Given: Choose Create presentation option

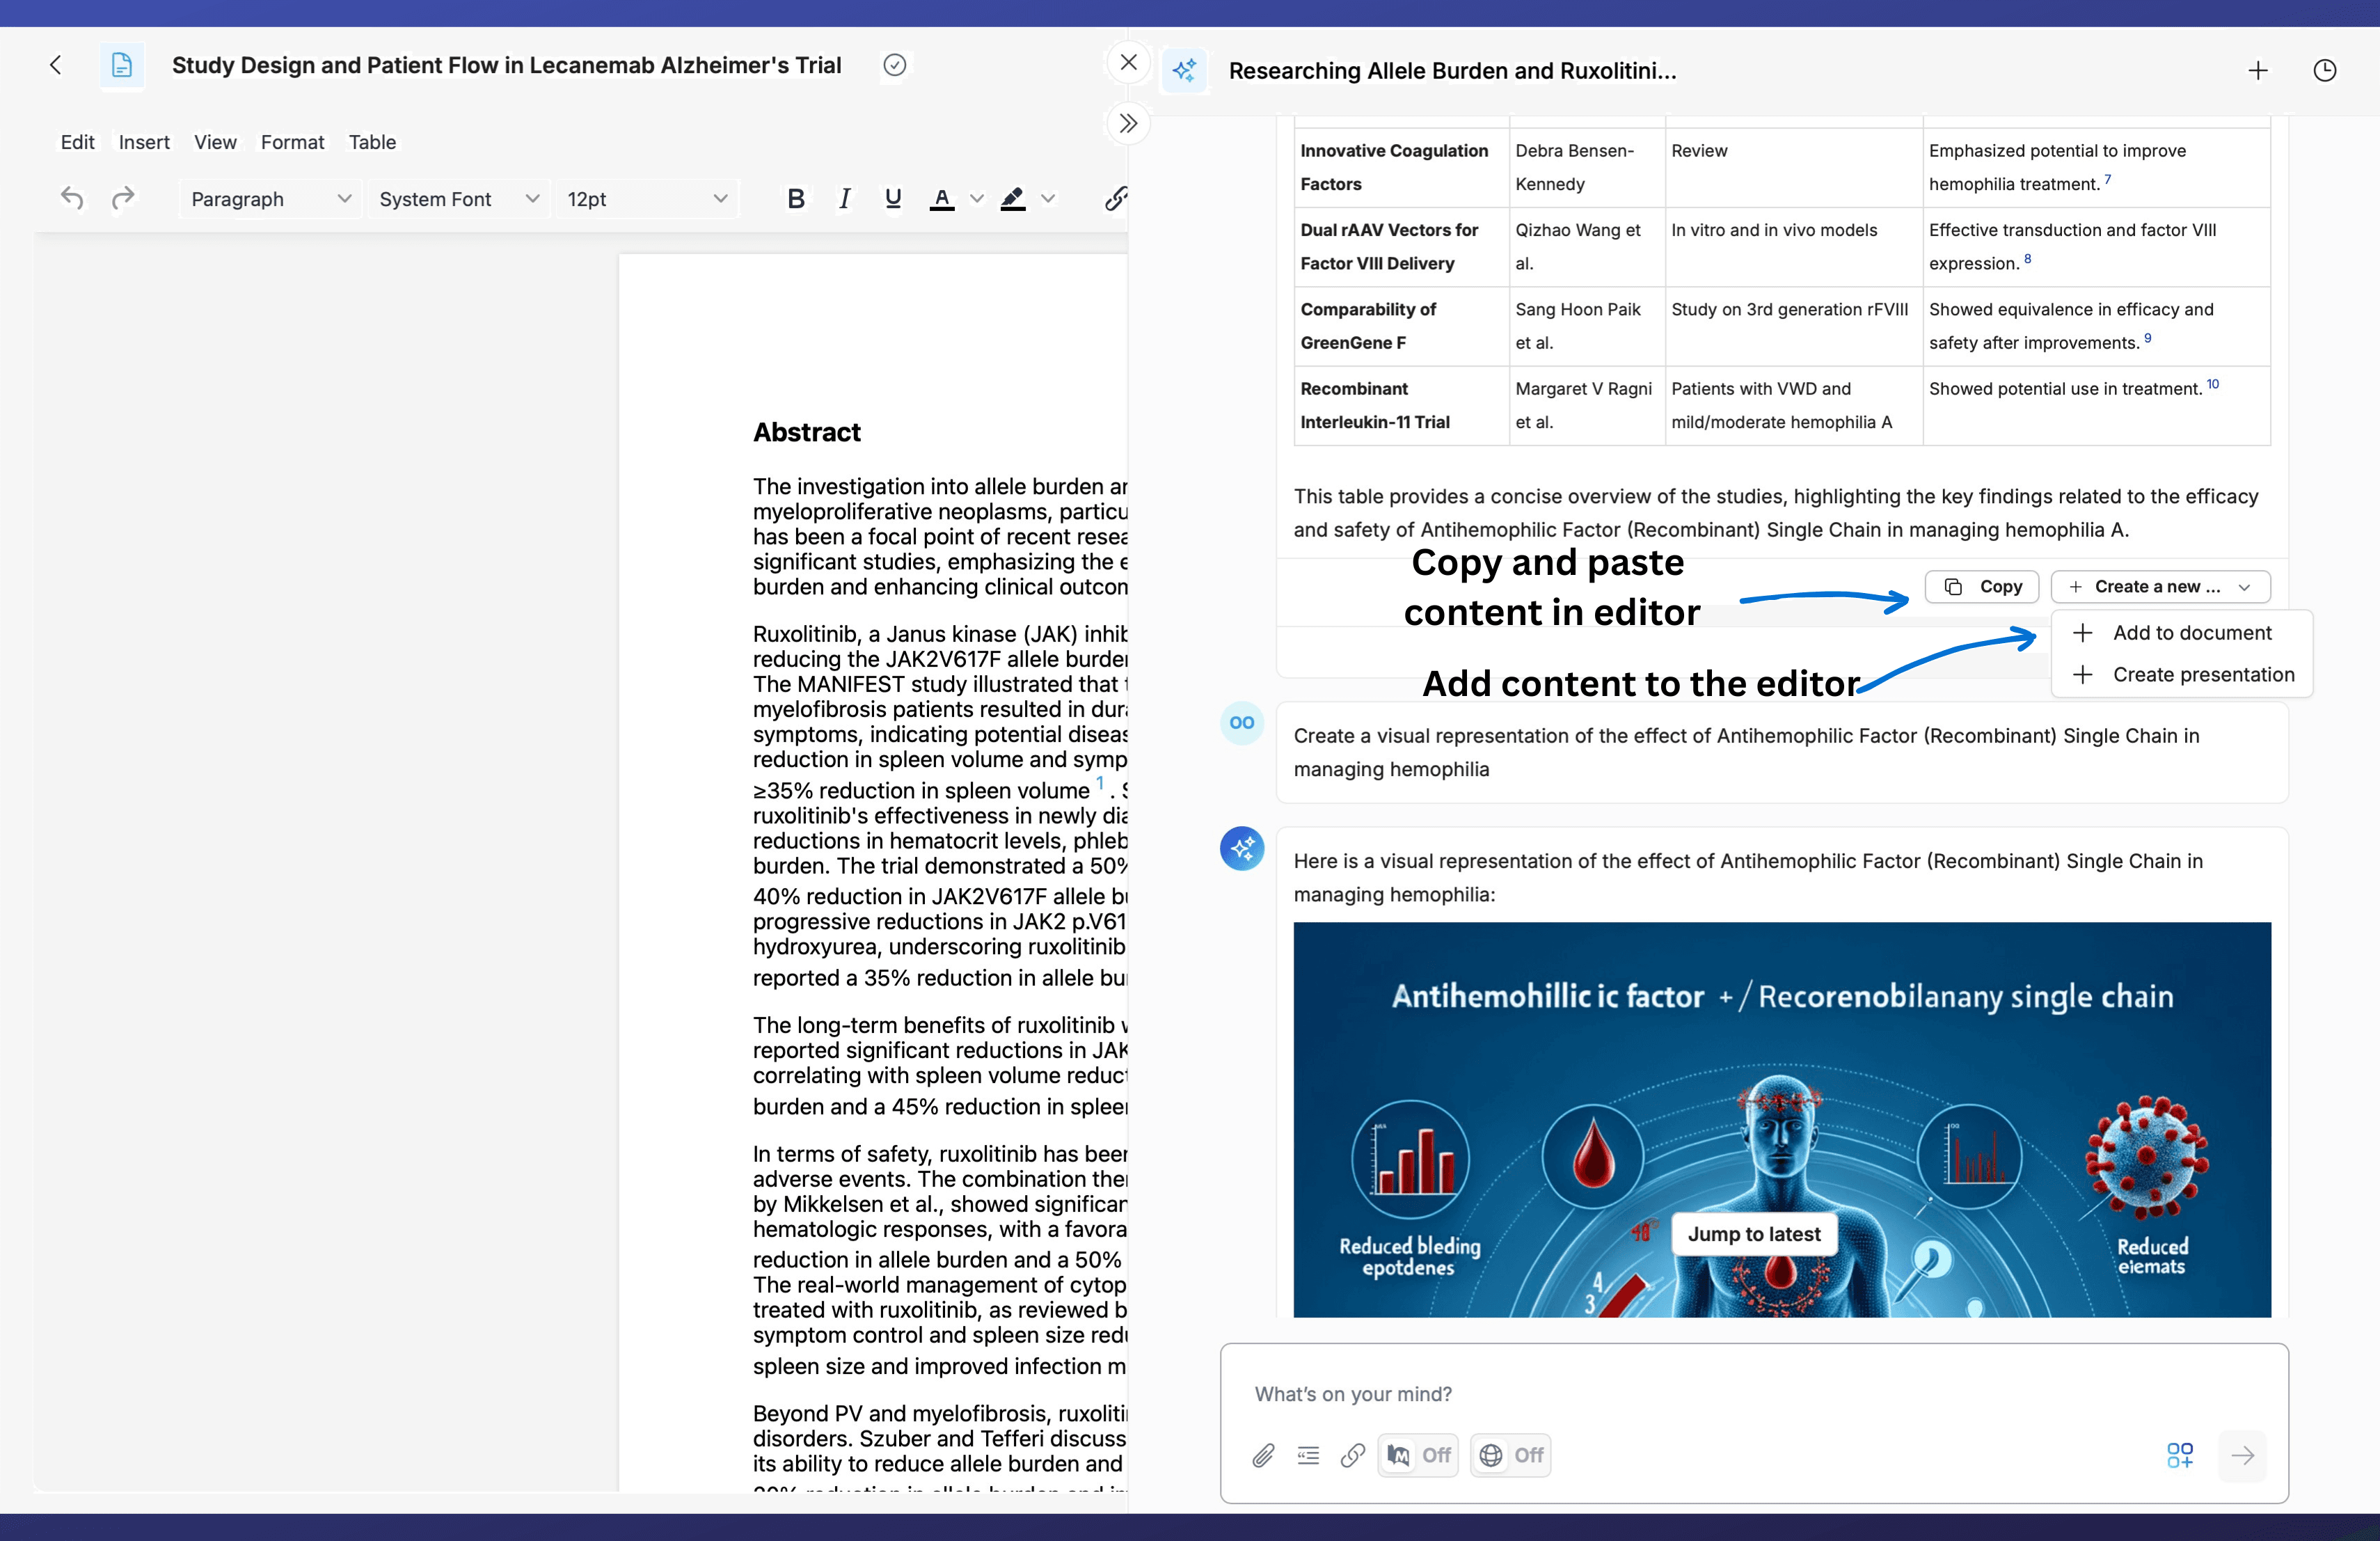Looking at the screenshot, I should [2182, 675].
